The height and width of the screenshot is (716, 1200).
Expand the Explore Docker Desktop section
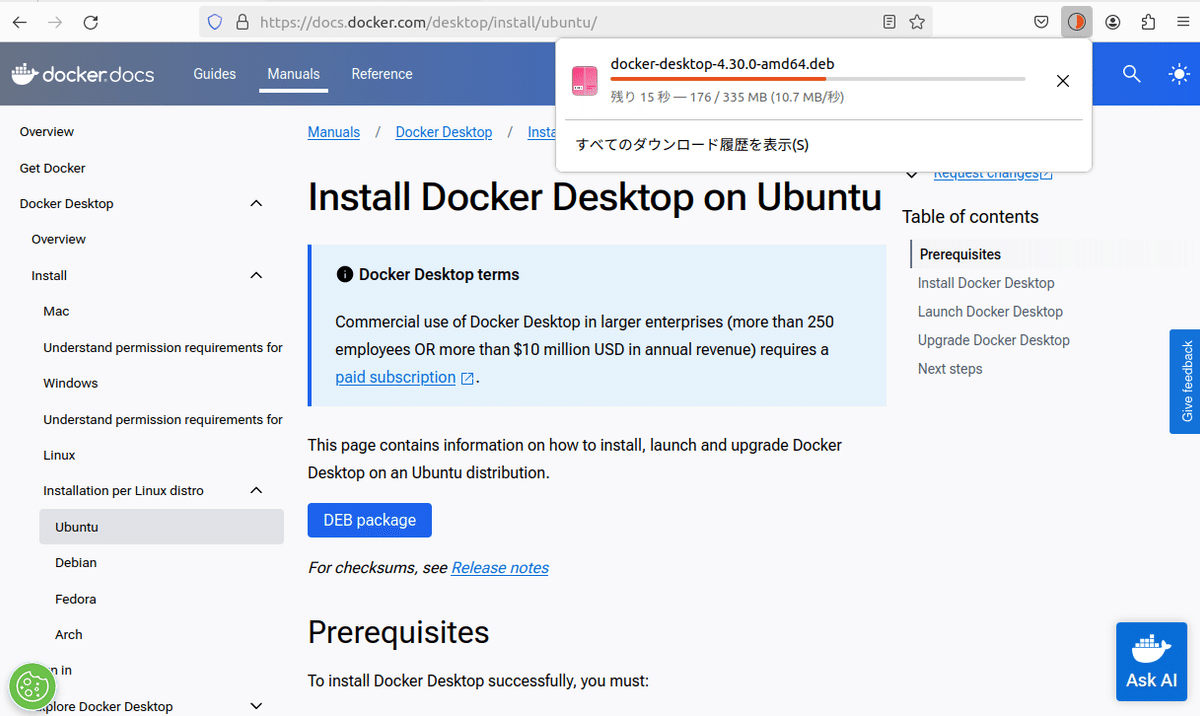(x=256, y=705)
